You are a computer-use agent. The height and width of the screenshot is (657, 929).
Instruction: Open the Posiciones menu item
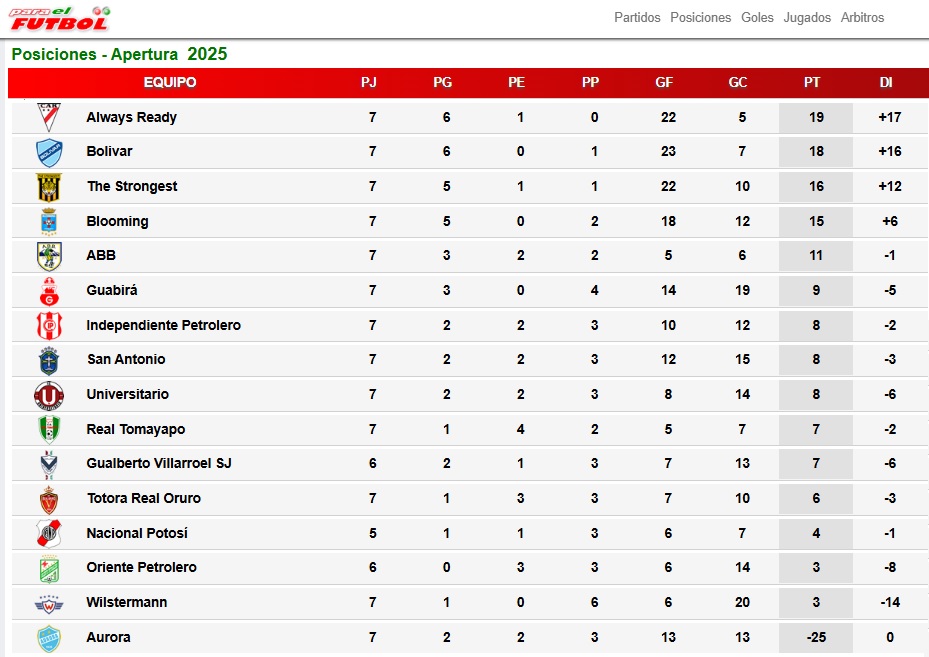click(x=700, y=18)
